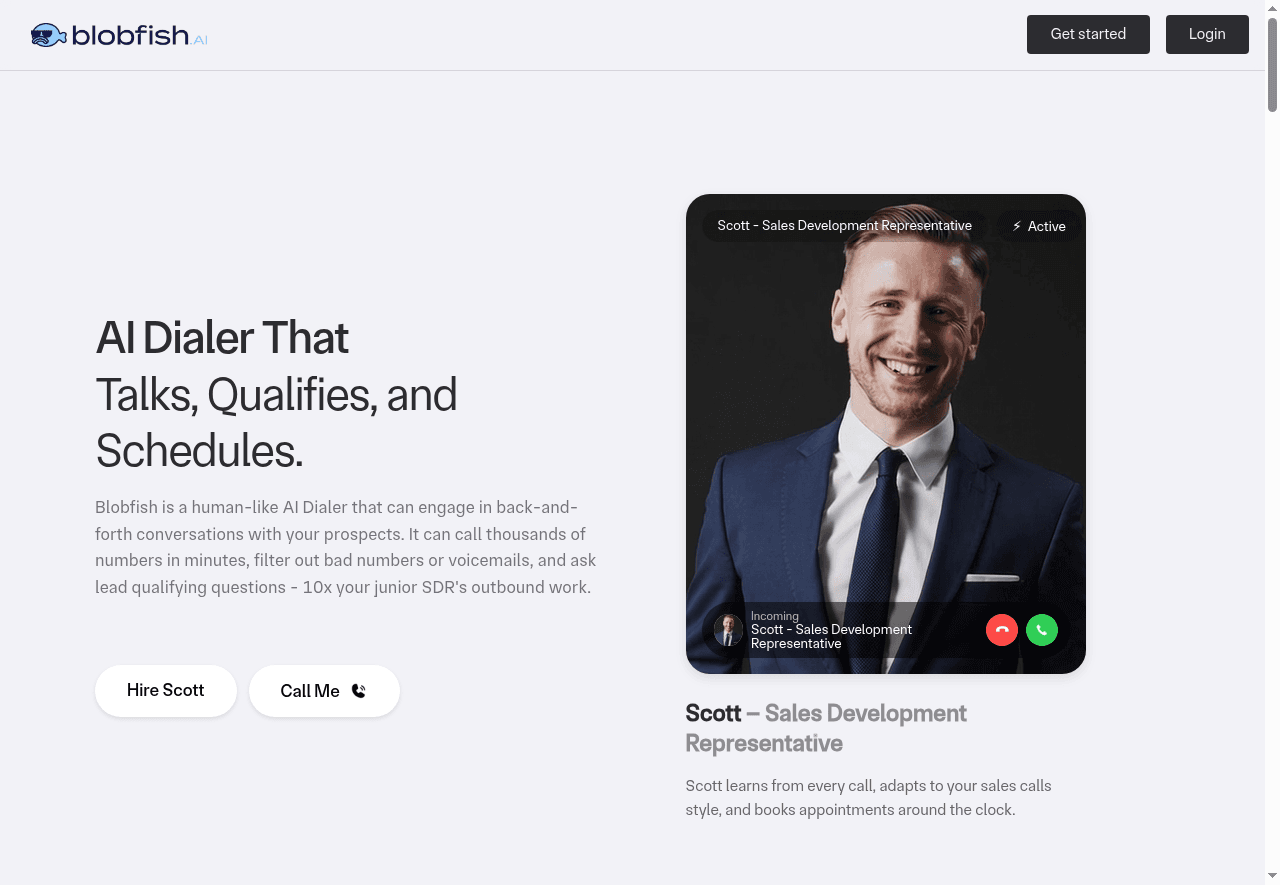
Task: Click Scott's small avatar in the incoming call bar
Action: point(729,630)
